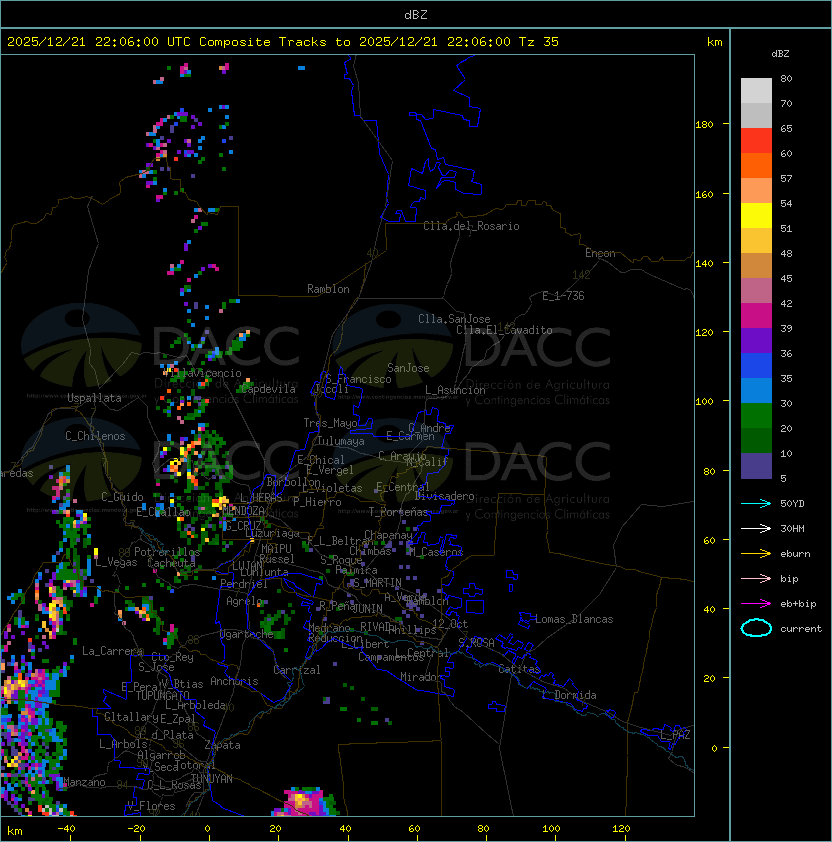This screenshot has height=842, width=832.
Task: Click the Uspallata location label
Action: pos(94,398)
